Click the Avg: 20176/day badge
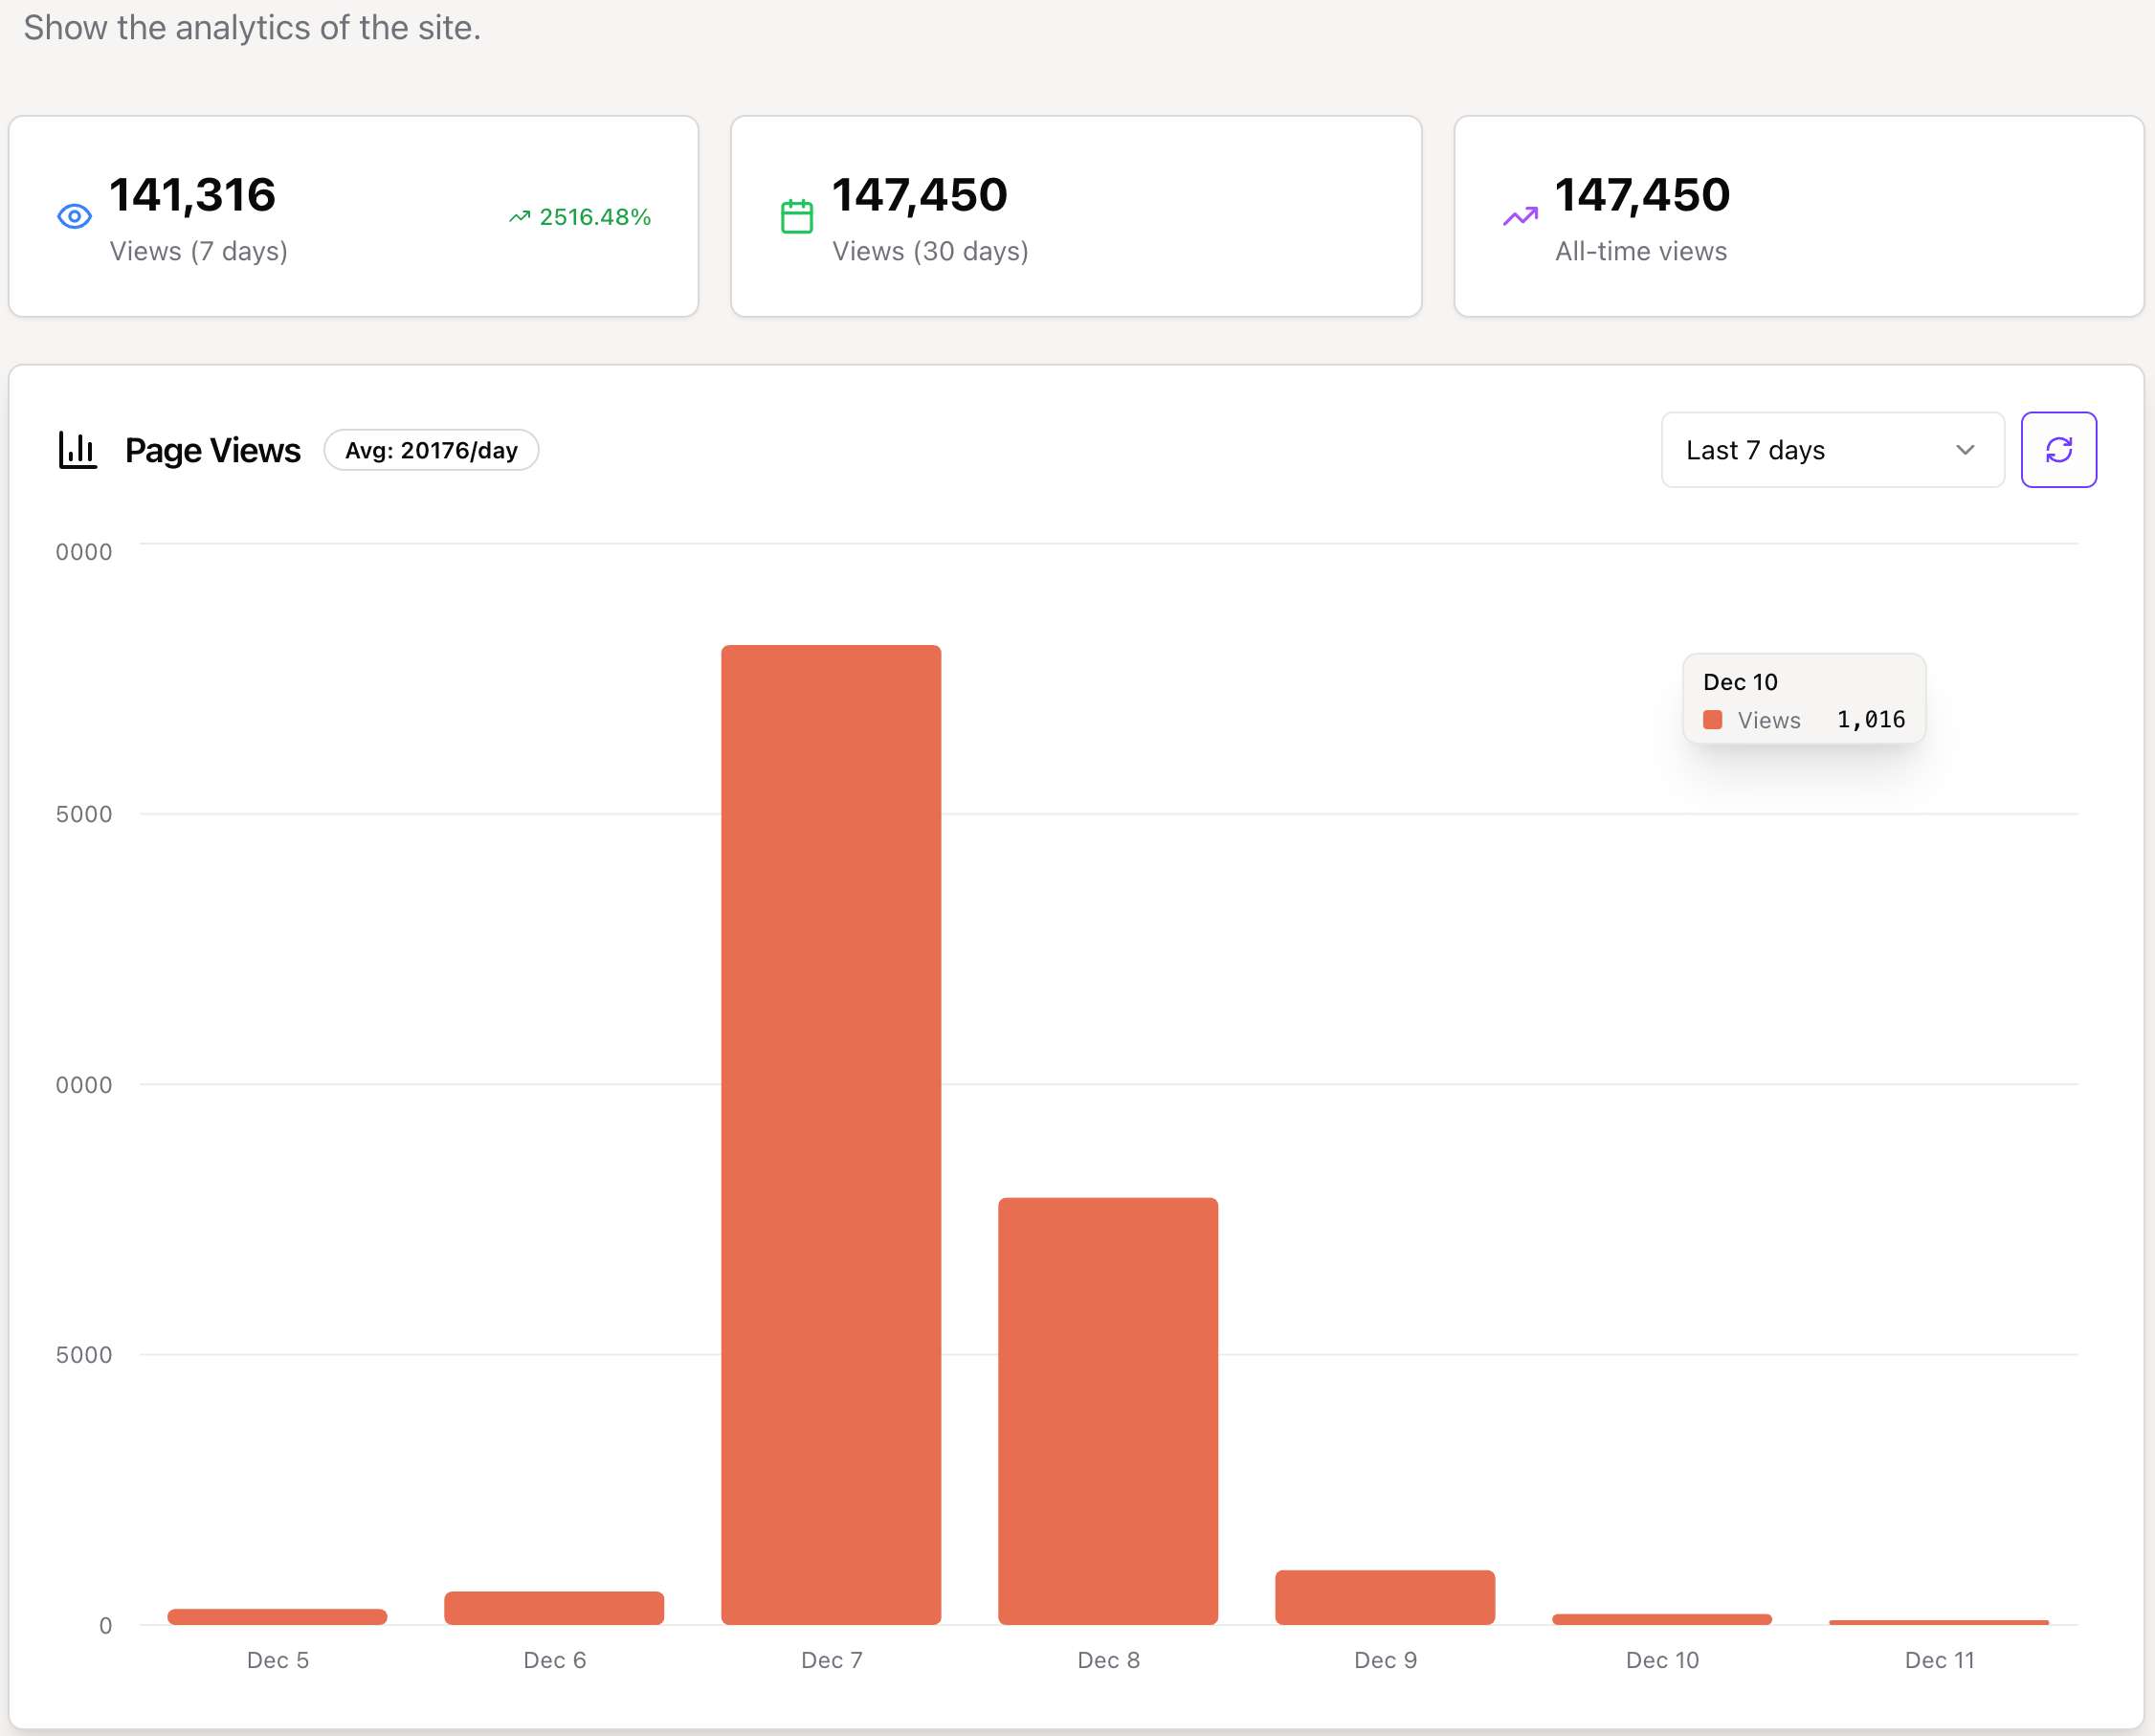Image resolution: width=2155 pixels, height=1736 pixels. tap(431, 450)
